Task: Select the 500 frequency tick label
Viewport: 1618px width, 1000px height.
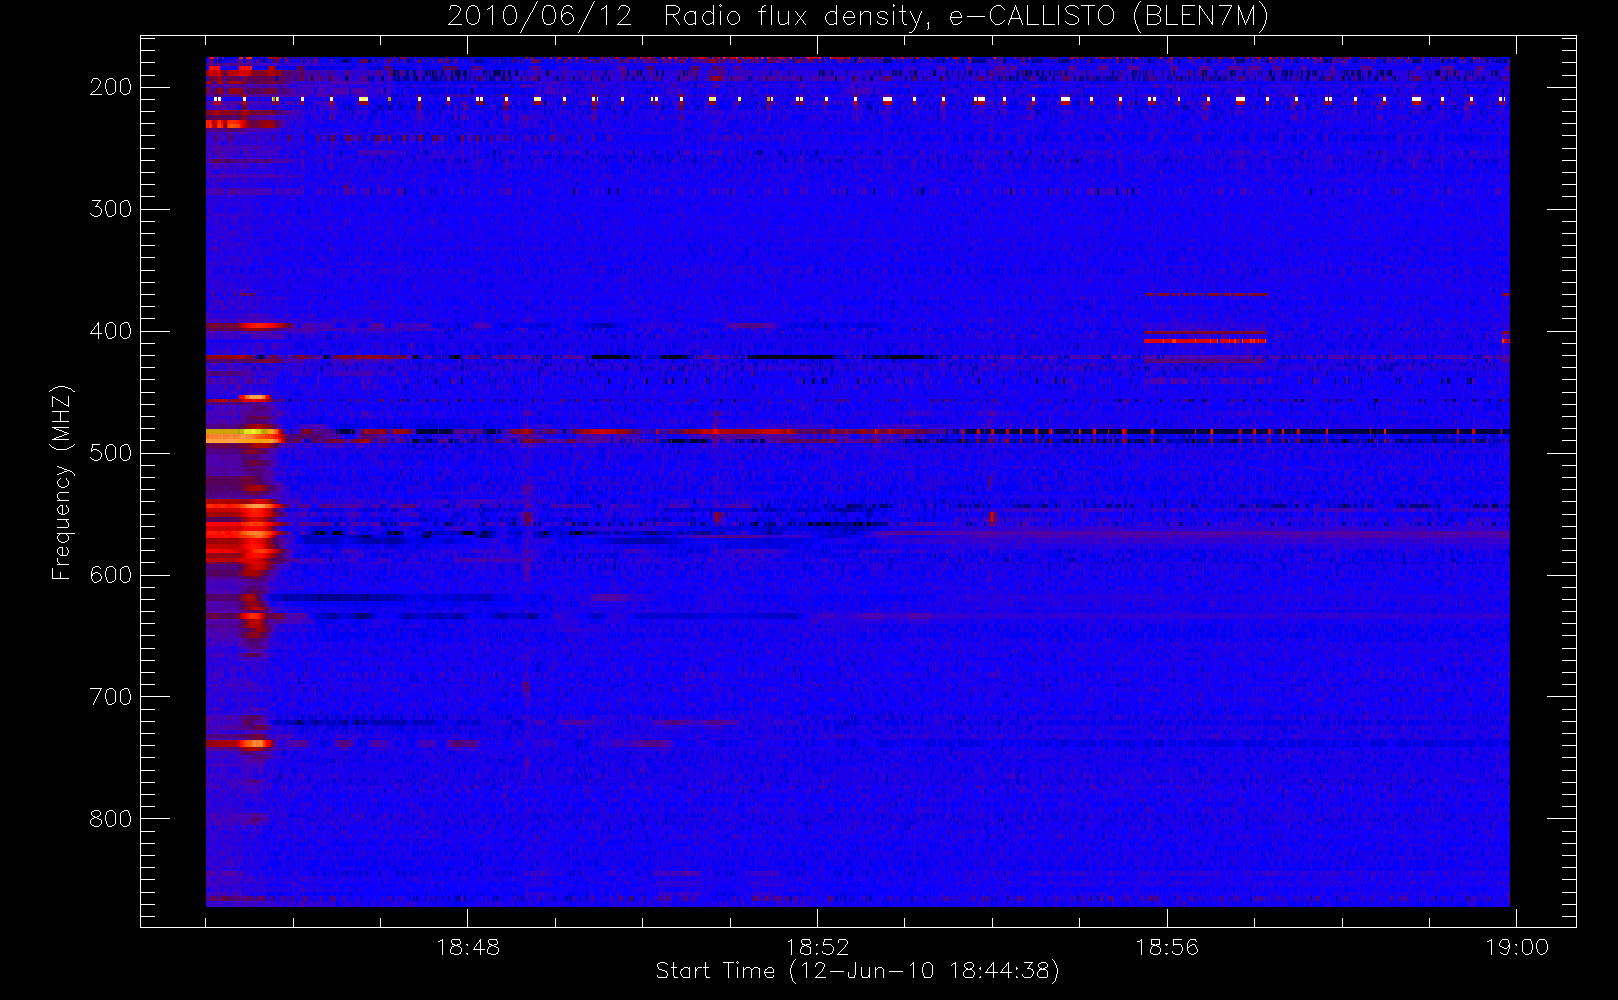Action: point(110,453)
